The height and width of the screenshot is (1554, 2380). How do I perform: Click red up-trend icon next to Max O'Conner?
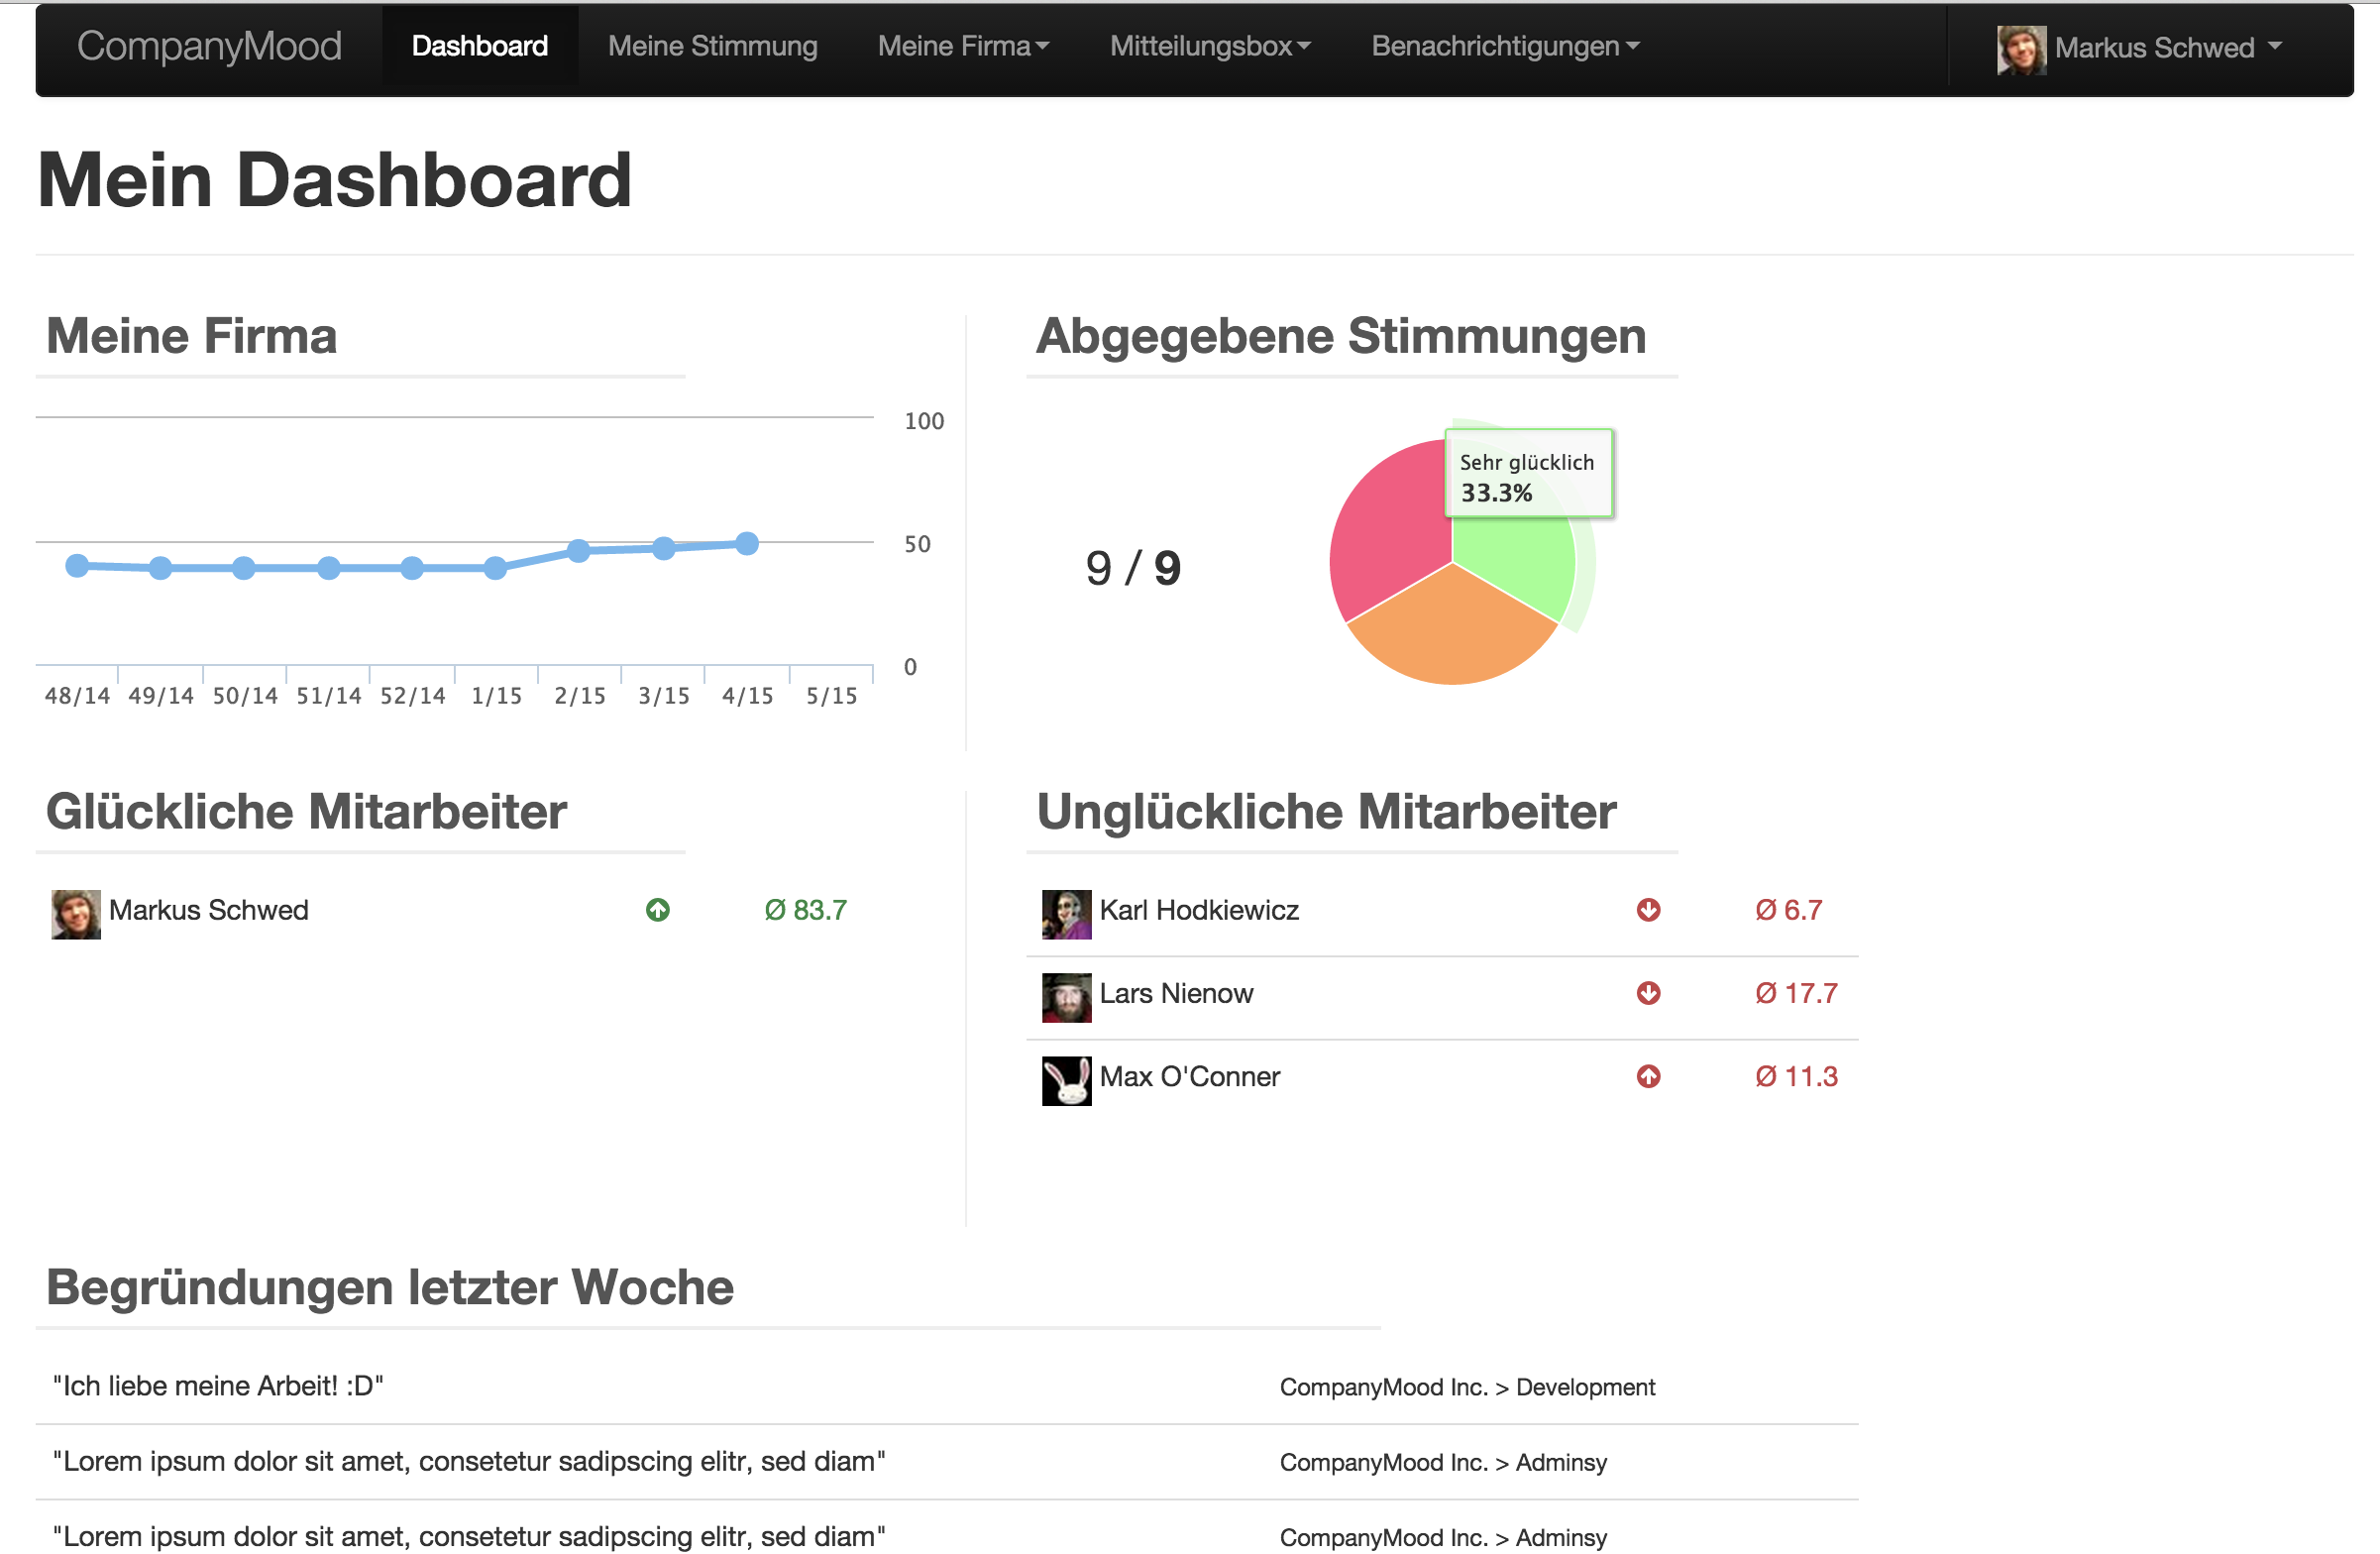pyautogui.click(x=1648, y=1076)
